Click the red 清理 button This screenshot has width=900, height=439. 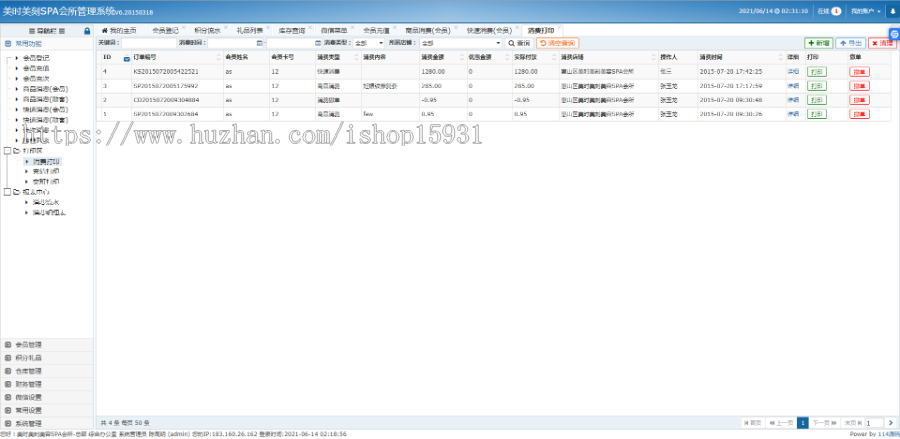coord(882,43)
